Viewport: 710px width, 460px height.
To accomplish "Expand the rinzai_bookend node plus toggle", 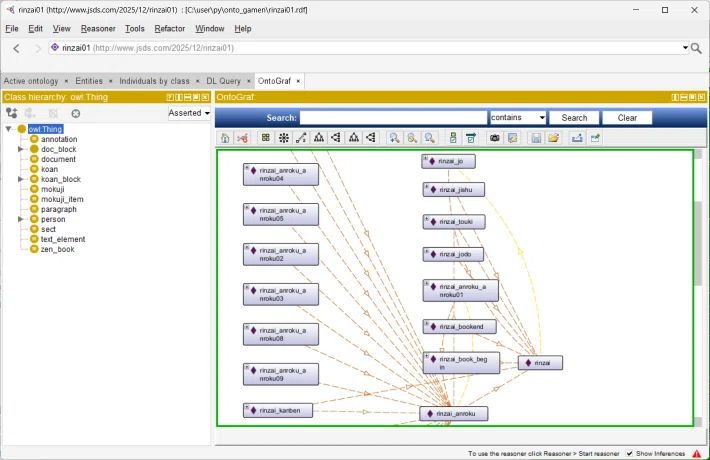I will [427, 323].
